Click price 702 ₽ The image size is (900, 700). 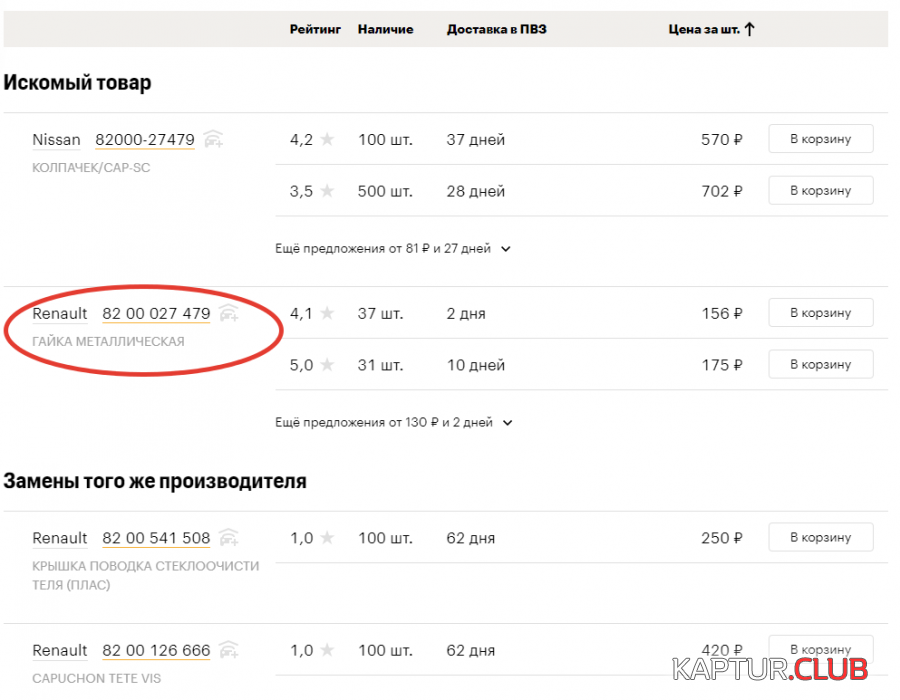click(x=721, y=191)
